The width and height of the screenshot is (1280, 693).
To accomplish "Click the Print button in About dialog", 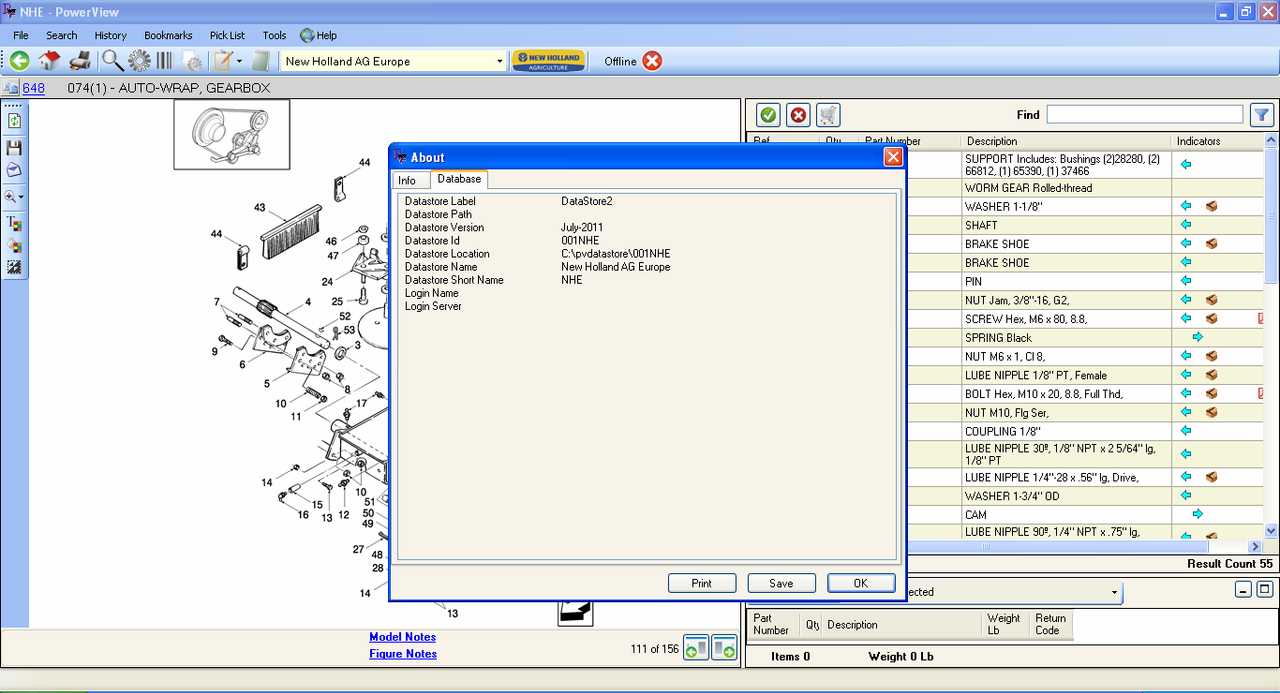I will tap(702, 583).
